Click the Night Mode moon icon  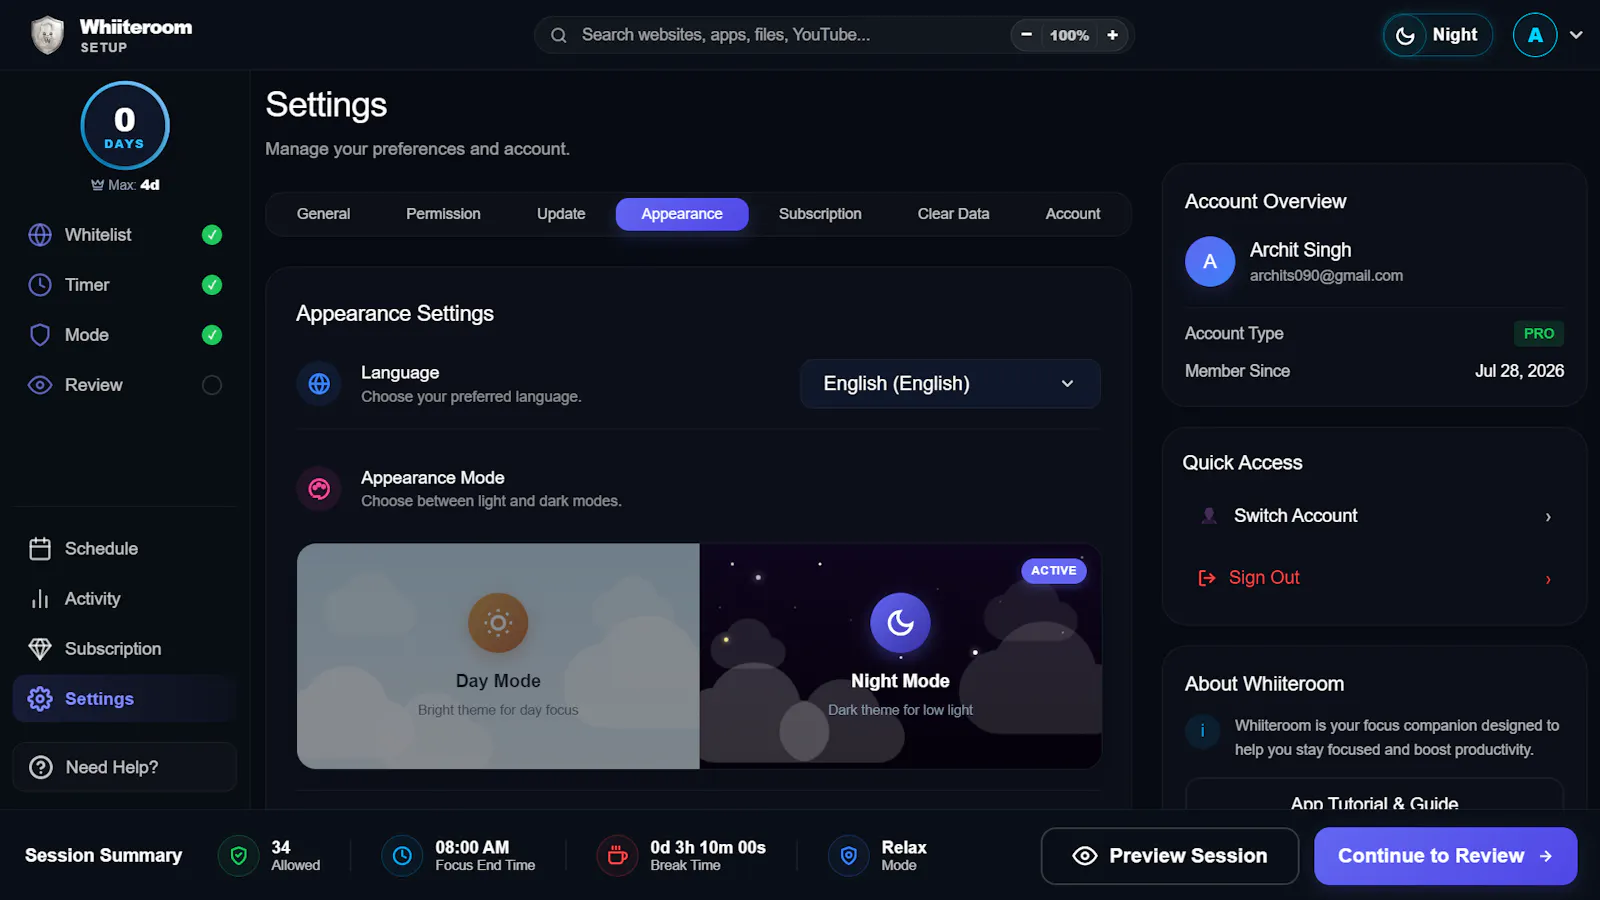click(x=900, y=623)
